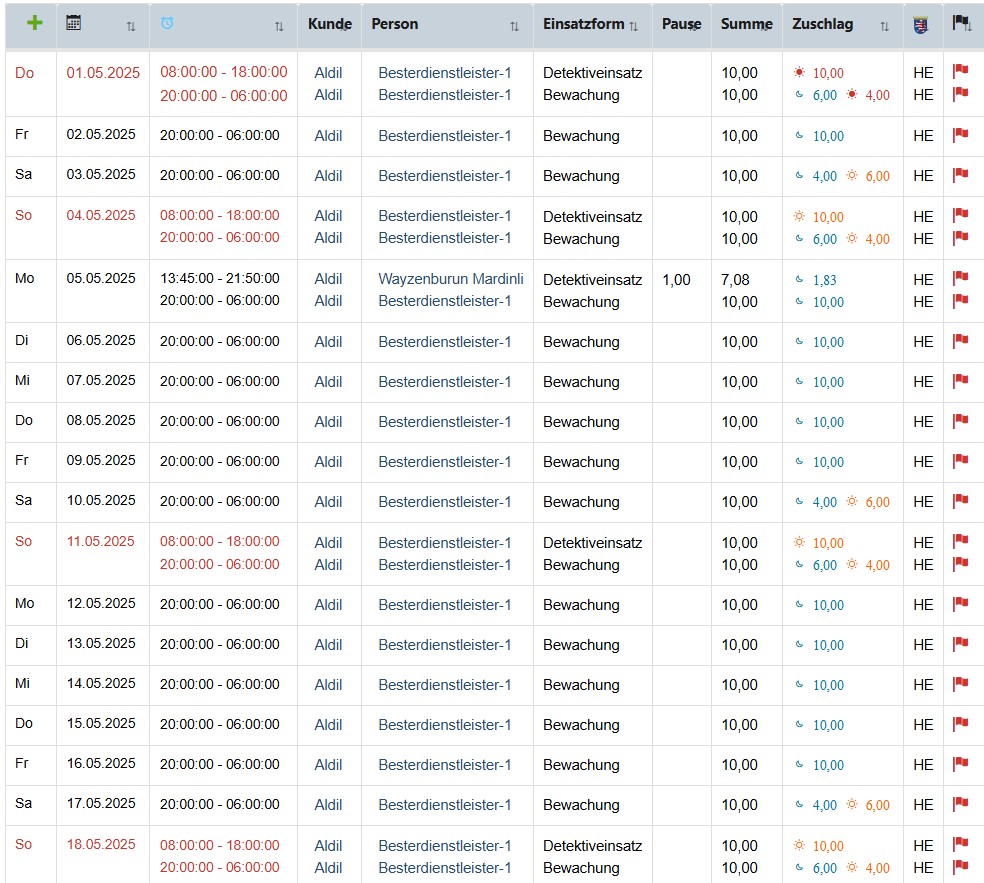984x883 pixels.
Task: Click holiday sun icon in first Zuschlag entry
Action: click(x=799, y=72)
